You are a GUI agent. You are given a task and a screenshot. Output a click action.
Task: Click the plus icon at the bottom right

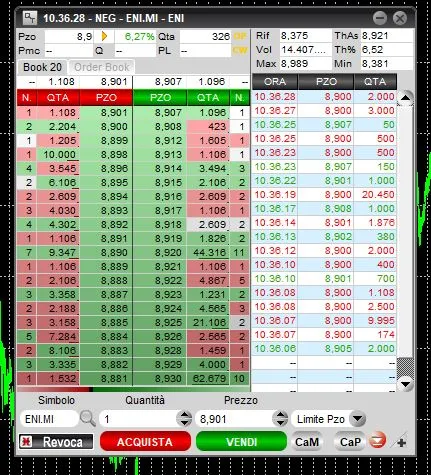(x=401, y=442)
